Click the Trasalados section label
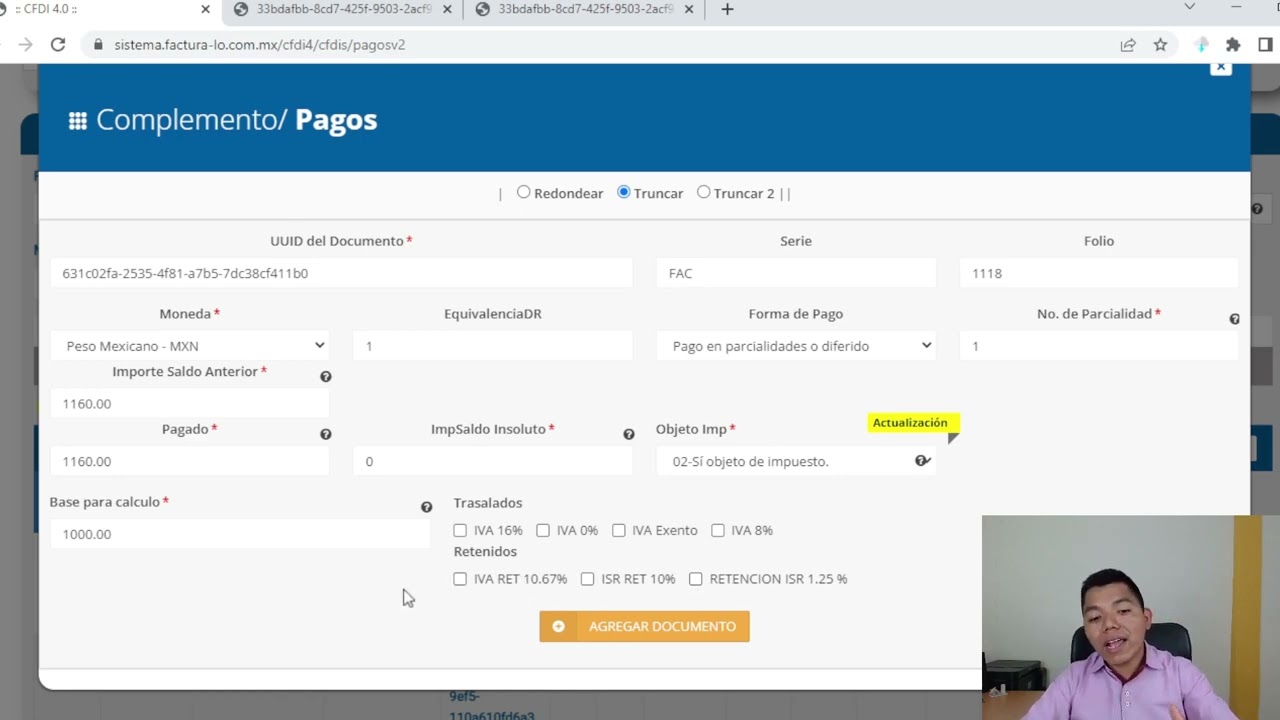The height and width of the screenshot is (720, 1280). [x=488, y=503]
